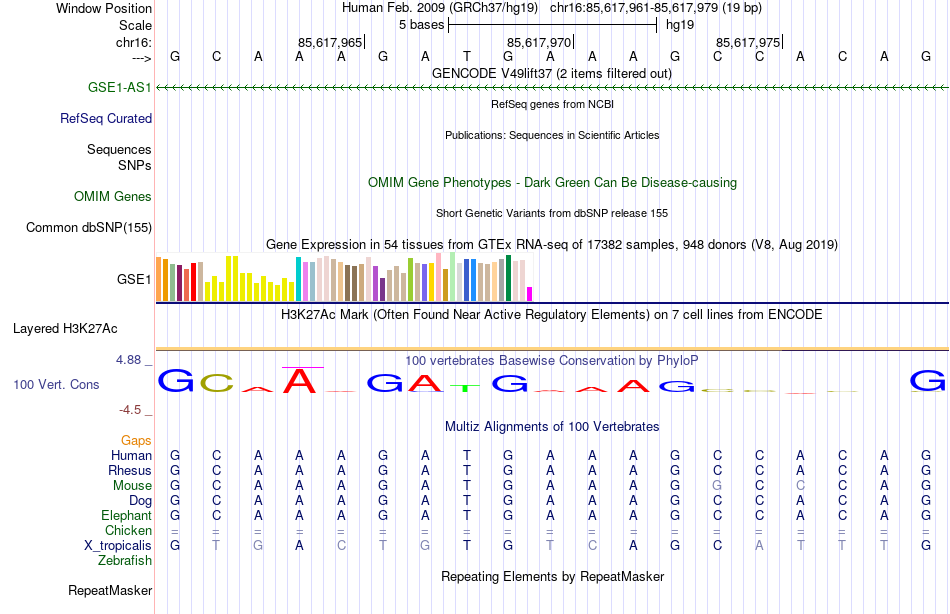This screenshot has width=950, height=614.
Task: Open Repeating Elements by RepeatMasker title
Action: (552, 576)
